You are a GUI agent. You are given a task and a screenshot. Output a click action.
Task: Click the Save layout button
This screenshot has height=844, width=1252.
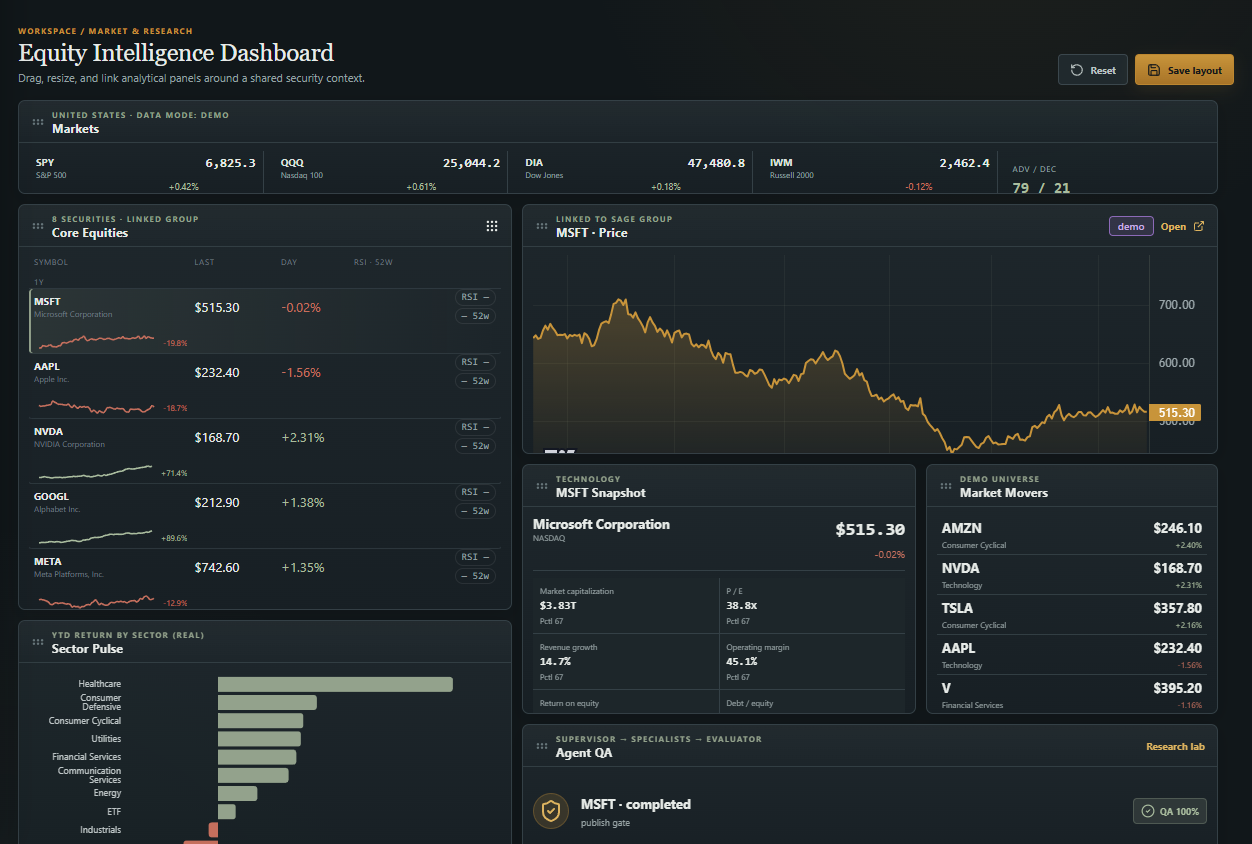click(1184, 70)
